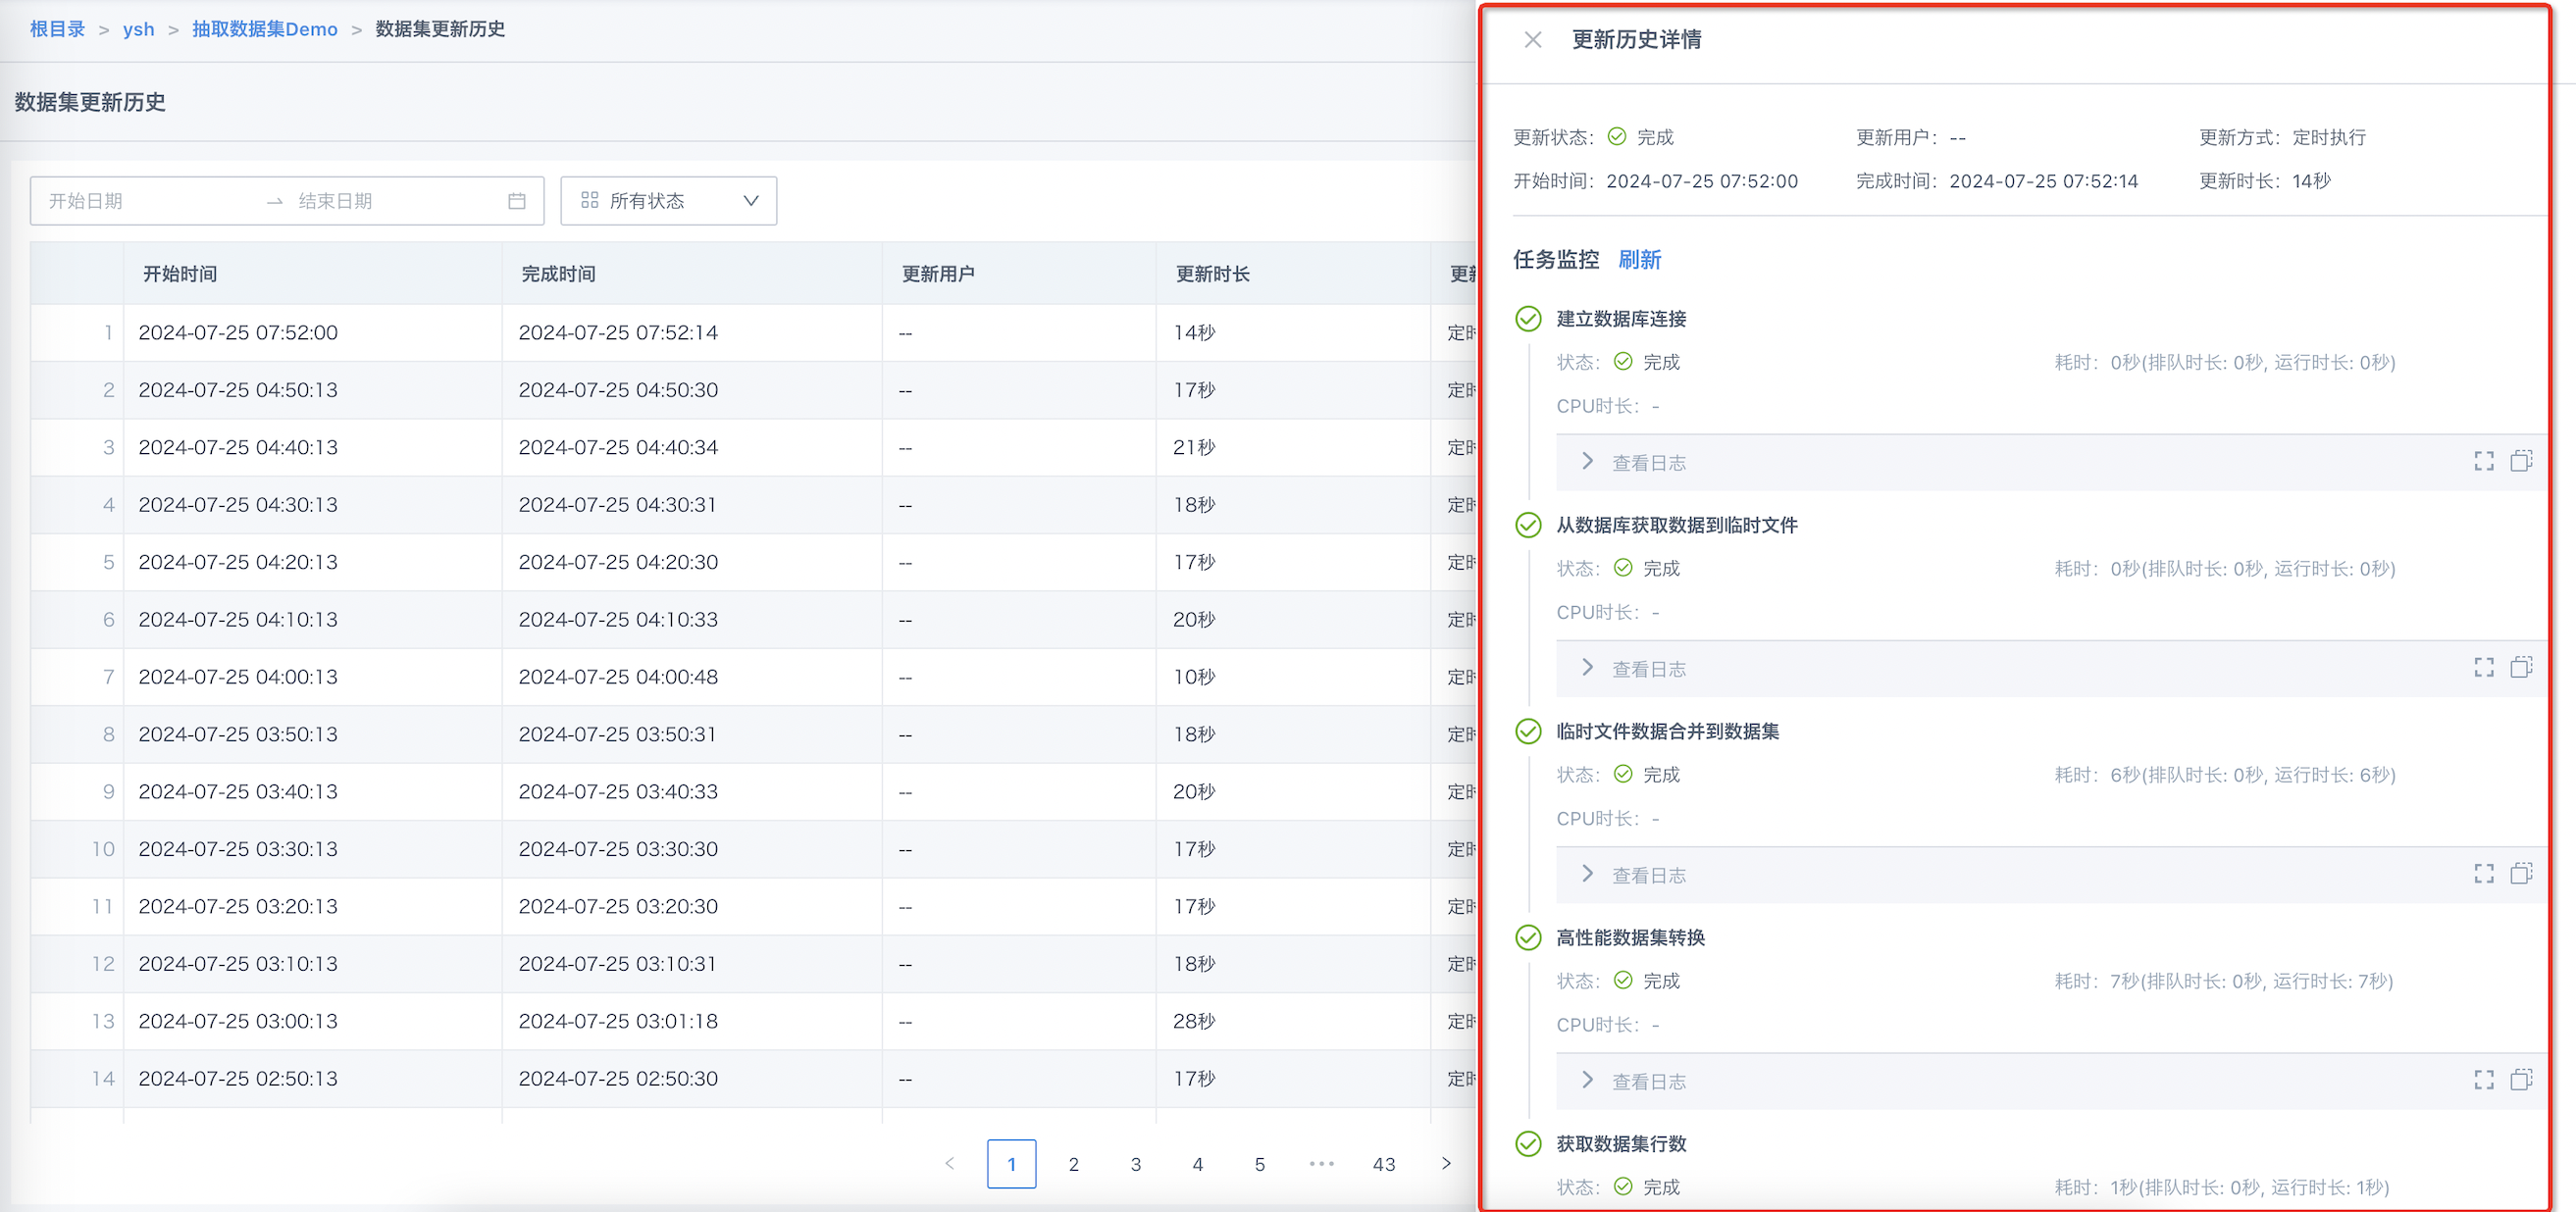
Task: Select row with start time 2024-07-25 04:40:13
Action: 754,447
